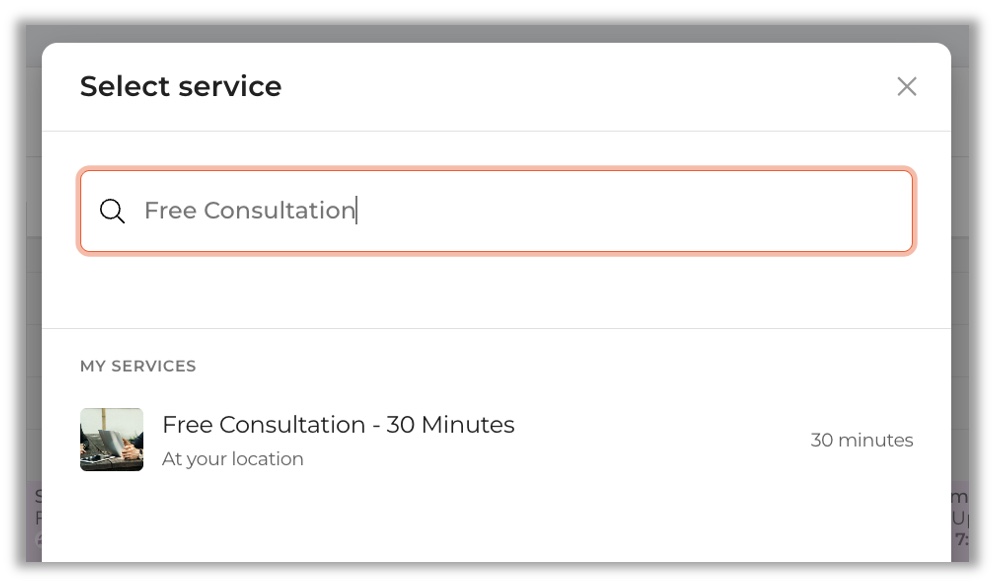Choose "Free Consultation - 30 Minutes" service title
The width and height of the screenshot is (996, 582).
(338, 425)
